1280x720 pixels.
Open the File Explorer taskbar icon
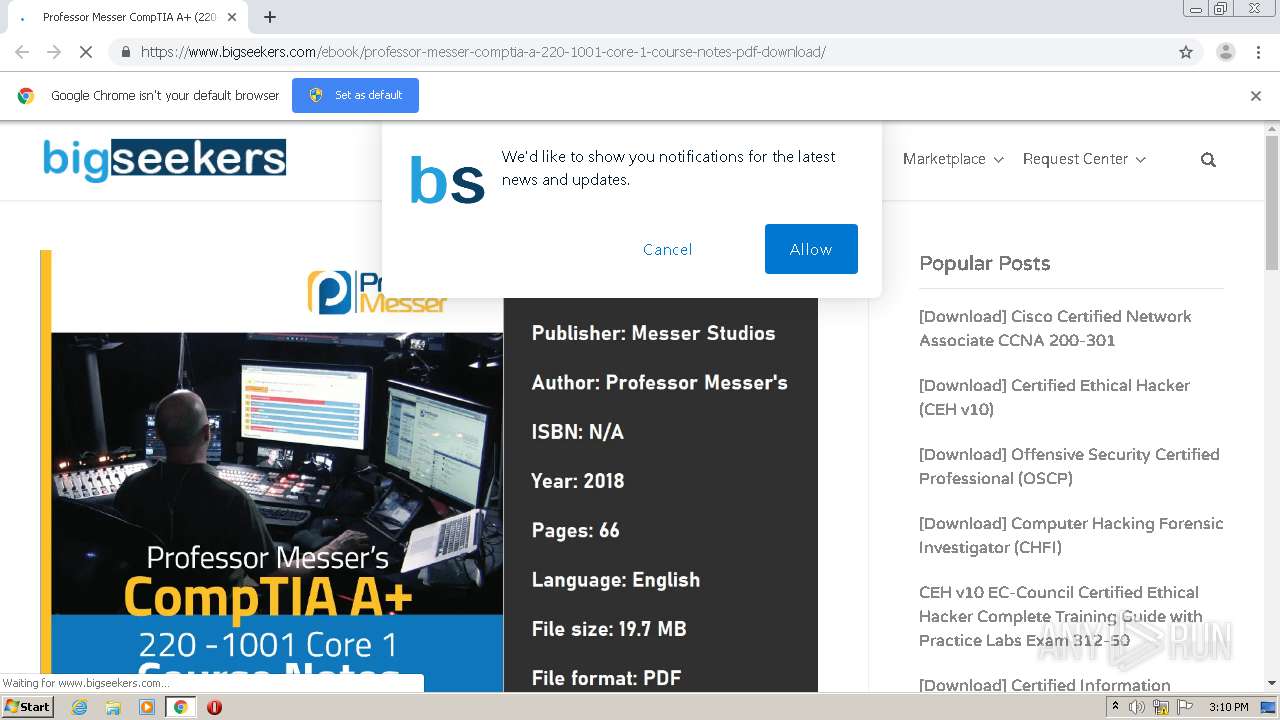[x=113, y=707]
